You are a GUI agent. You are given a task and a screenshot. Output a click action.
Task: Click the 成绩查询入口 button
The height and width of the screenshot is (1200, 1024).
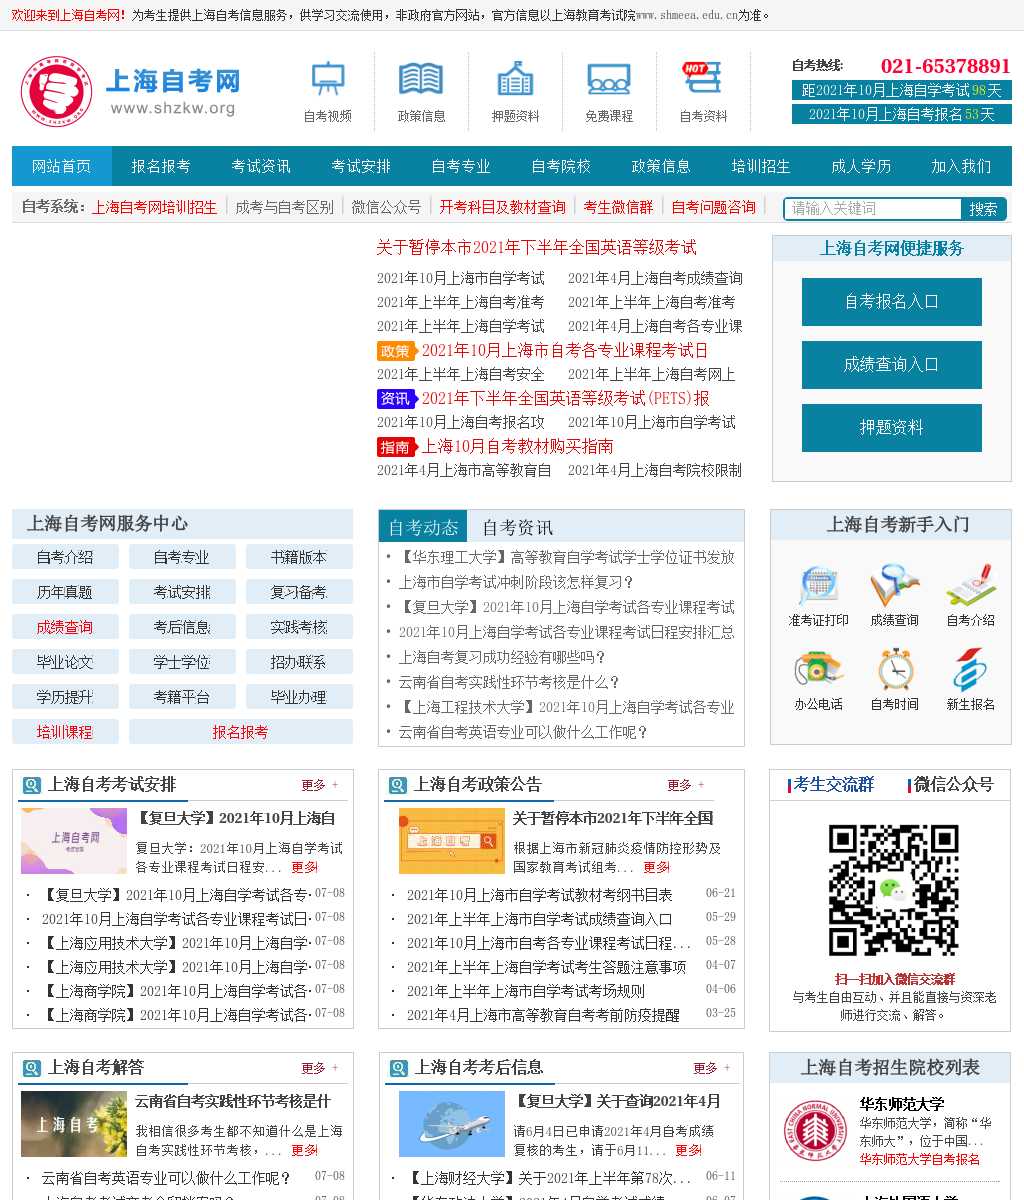click(x=892, y=364)
